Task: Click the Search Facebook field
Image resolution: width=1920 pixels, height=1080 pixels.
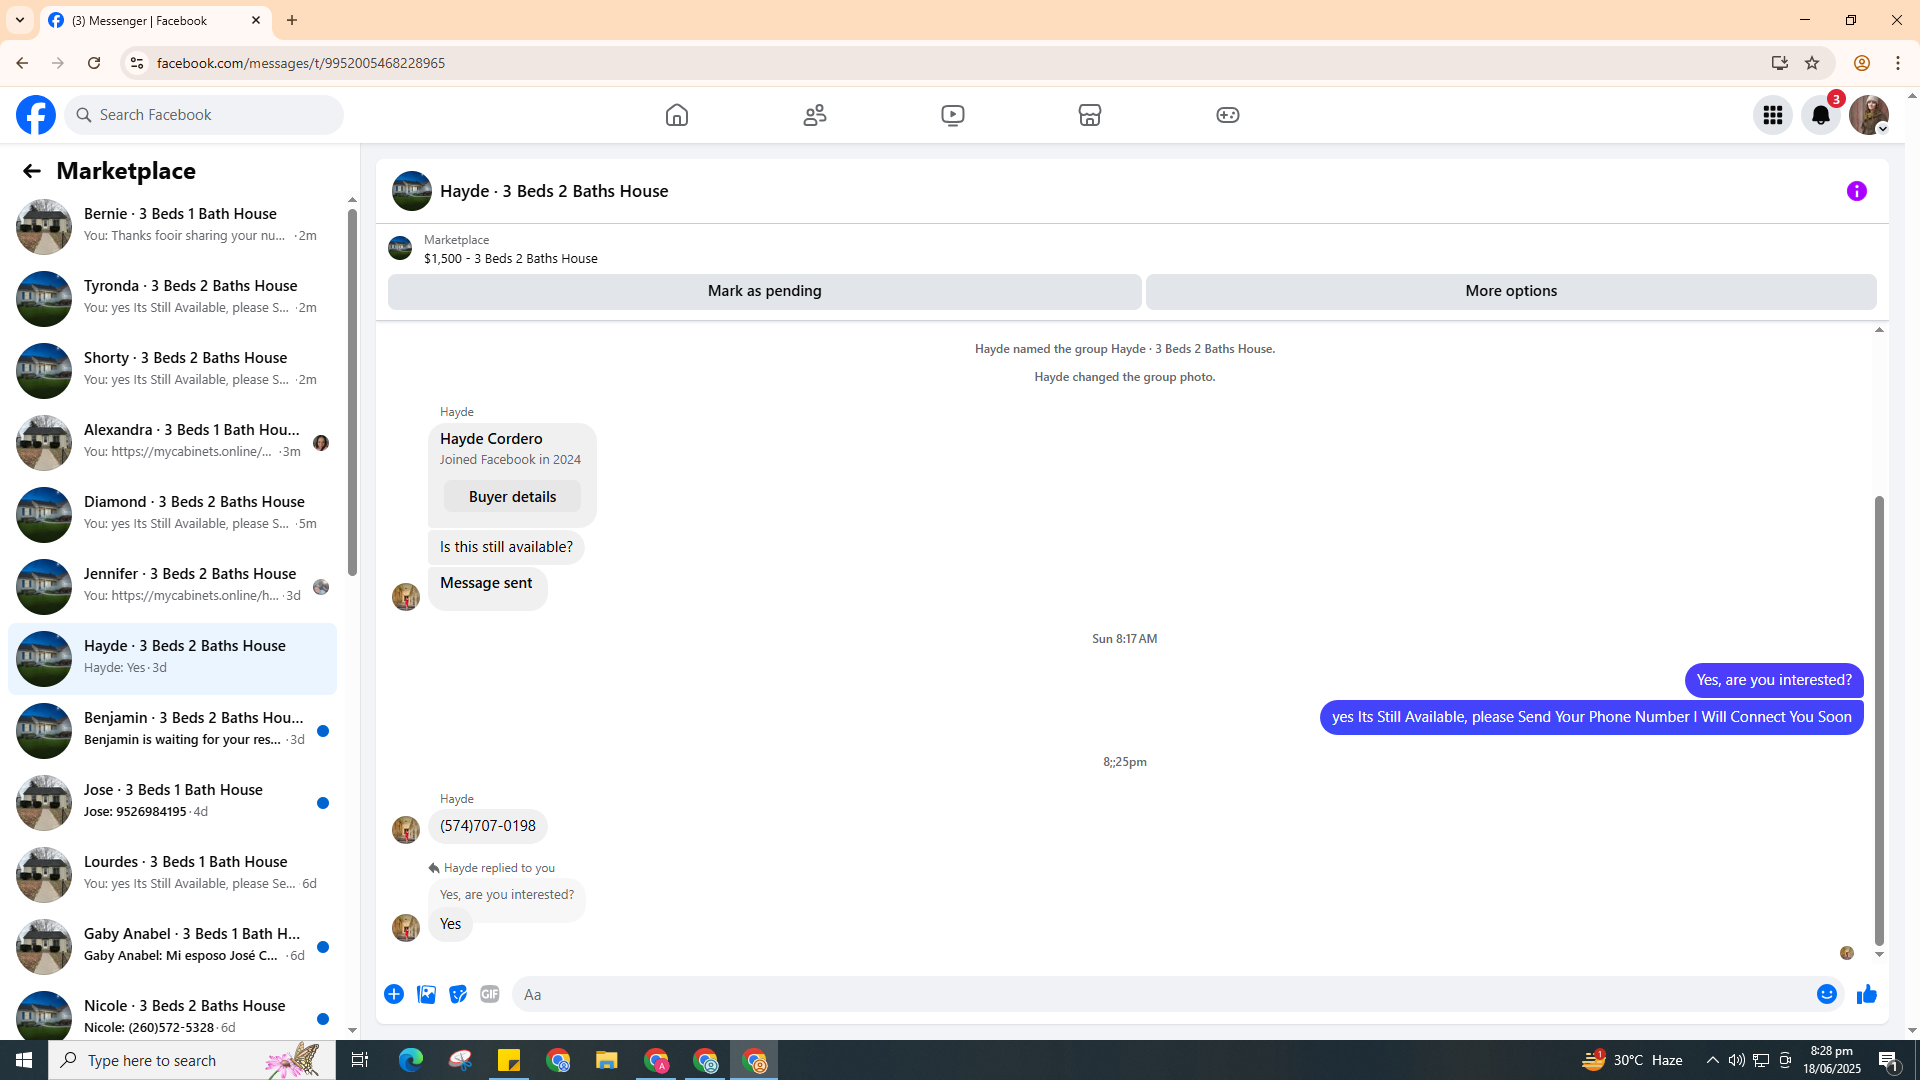Action: 204,115
